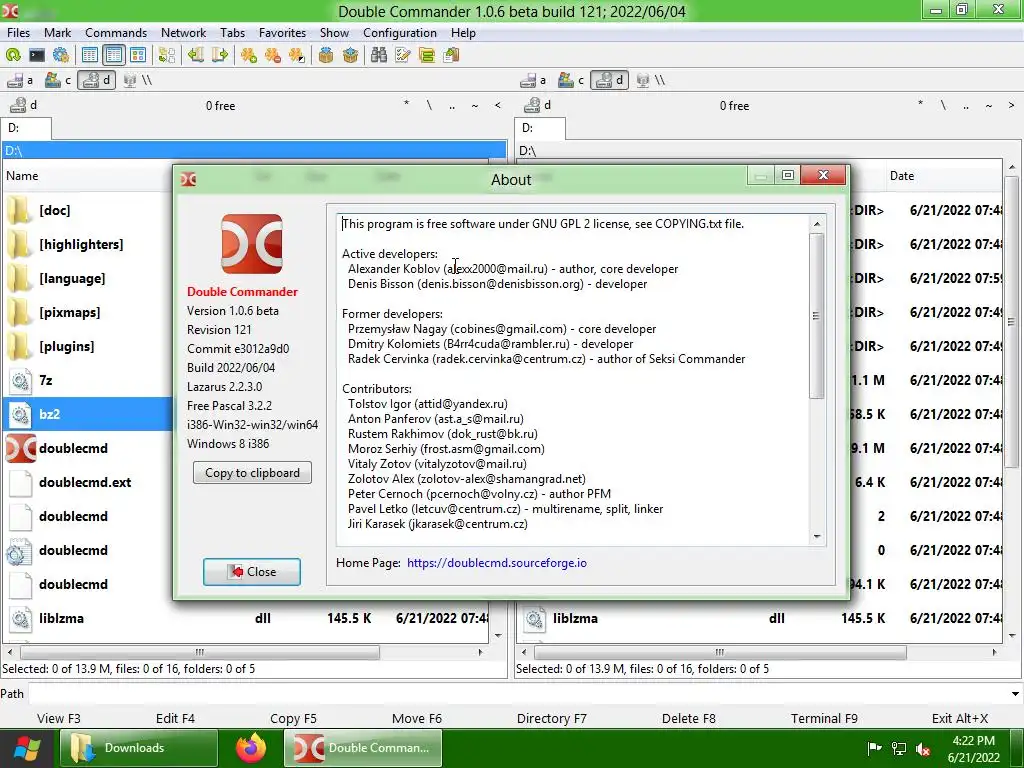Open the Commands menu
1024x768 pixels.
[x=116, y=33]
